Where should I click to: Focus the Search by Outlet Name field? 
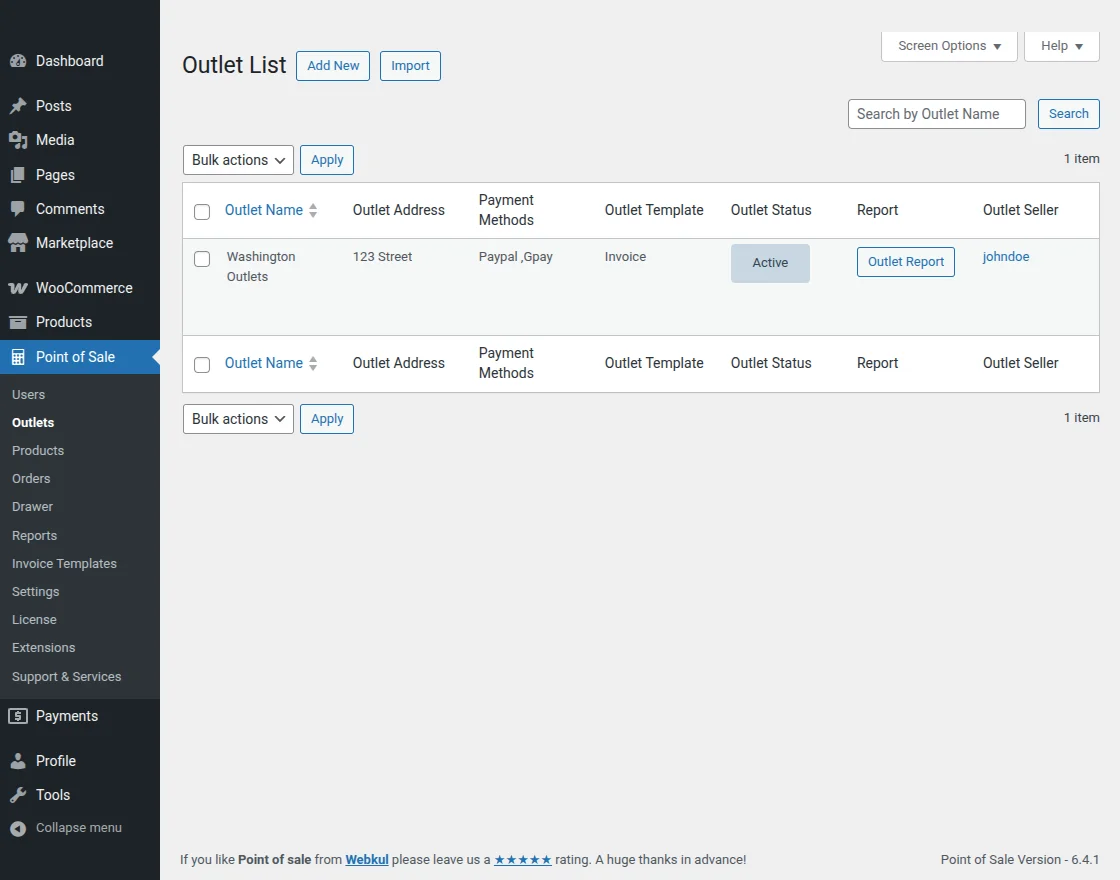[x=936, y=114]
